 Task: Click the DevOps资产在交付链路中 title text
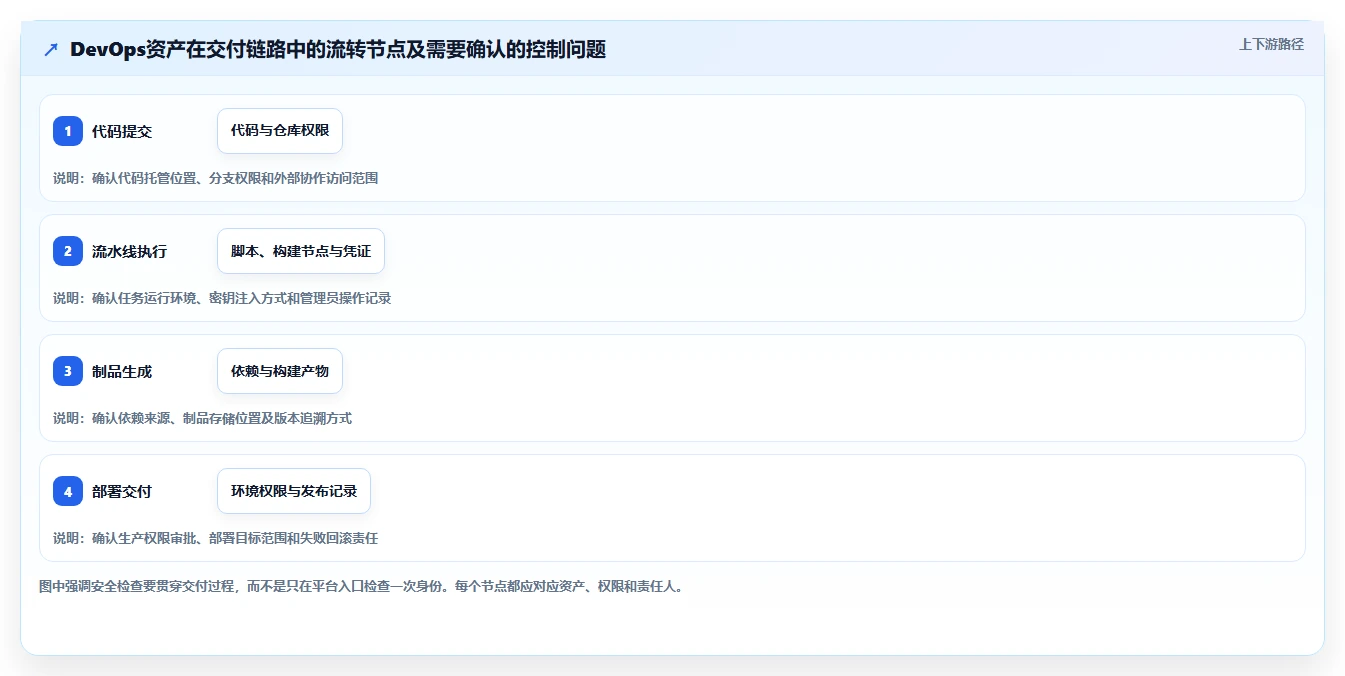click(338, 49)
